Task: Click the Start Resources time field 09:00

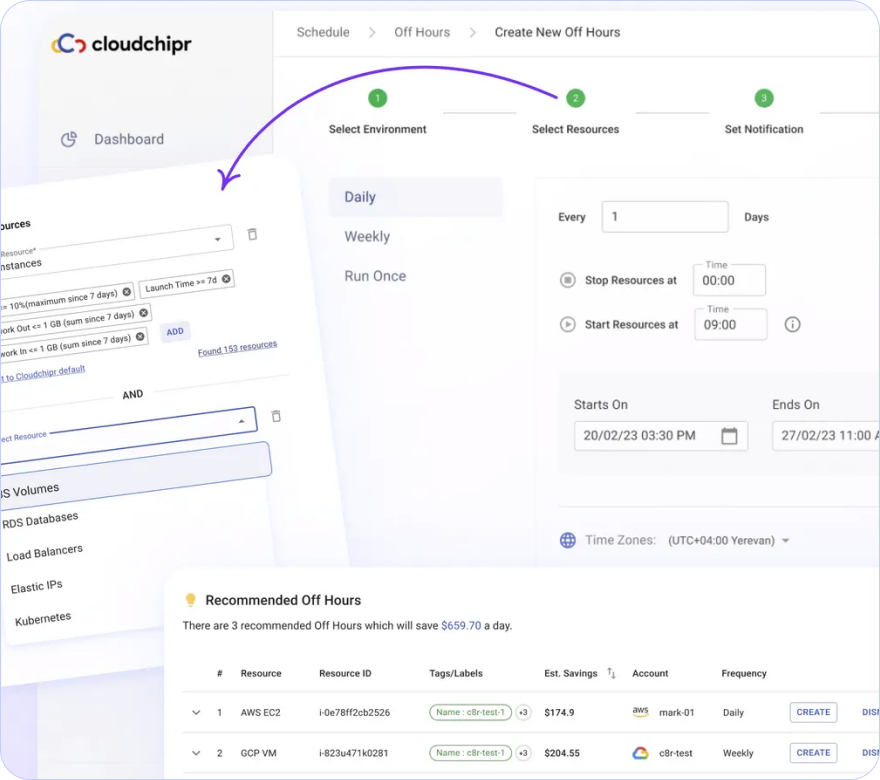Action: (731, 324)
